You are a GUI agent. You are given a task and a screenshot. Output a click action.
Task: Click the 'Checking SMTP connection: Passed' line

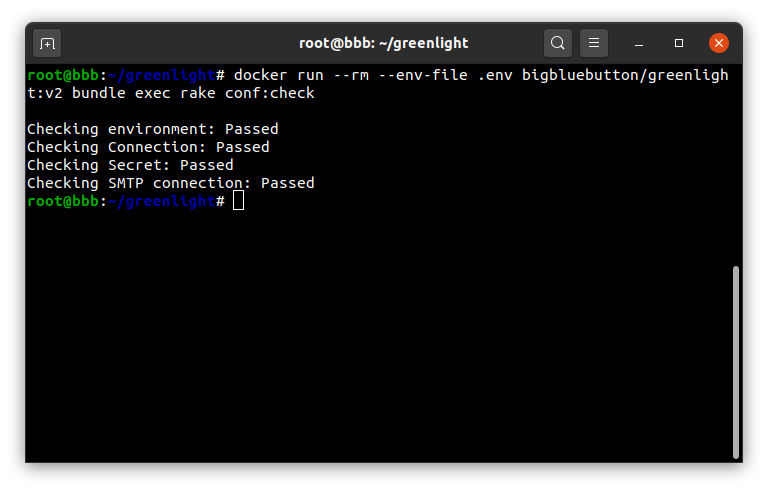point(171,183)
